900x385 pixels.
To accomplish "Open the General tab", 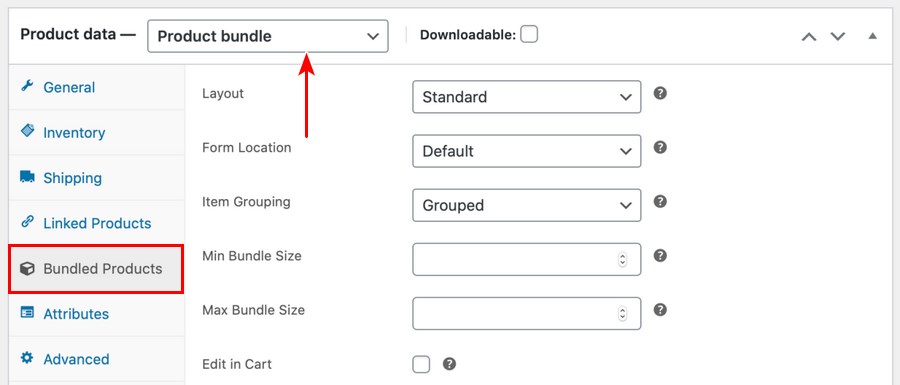I will coord(96,87).
